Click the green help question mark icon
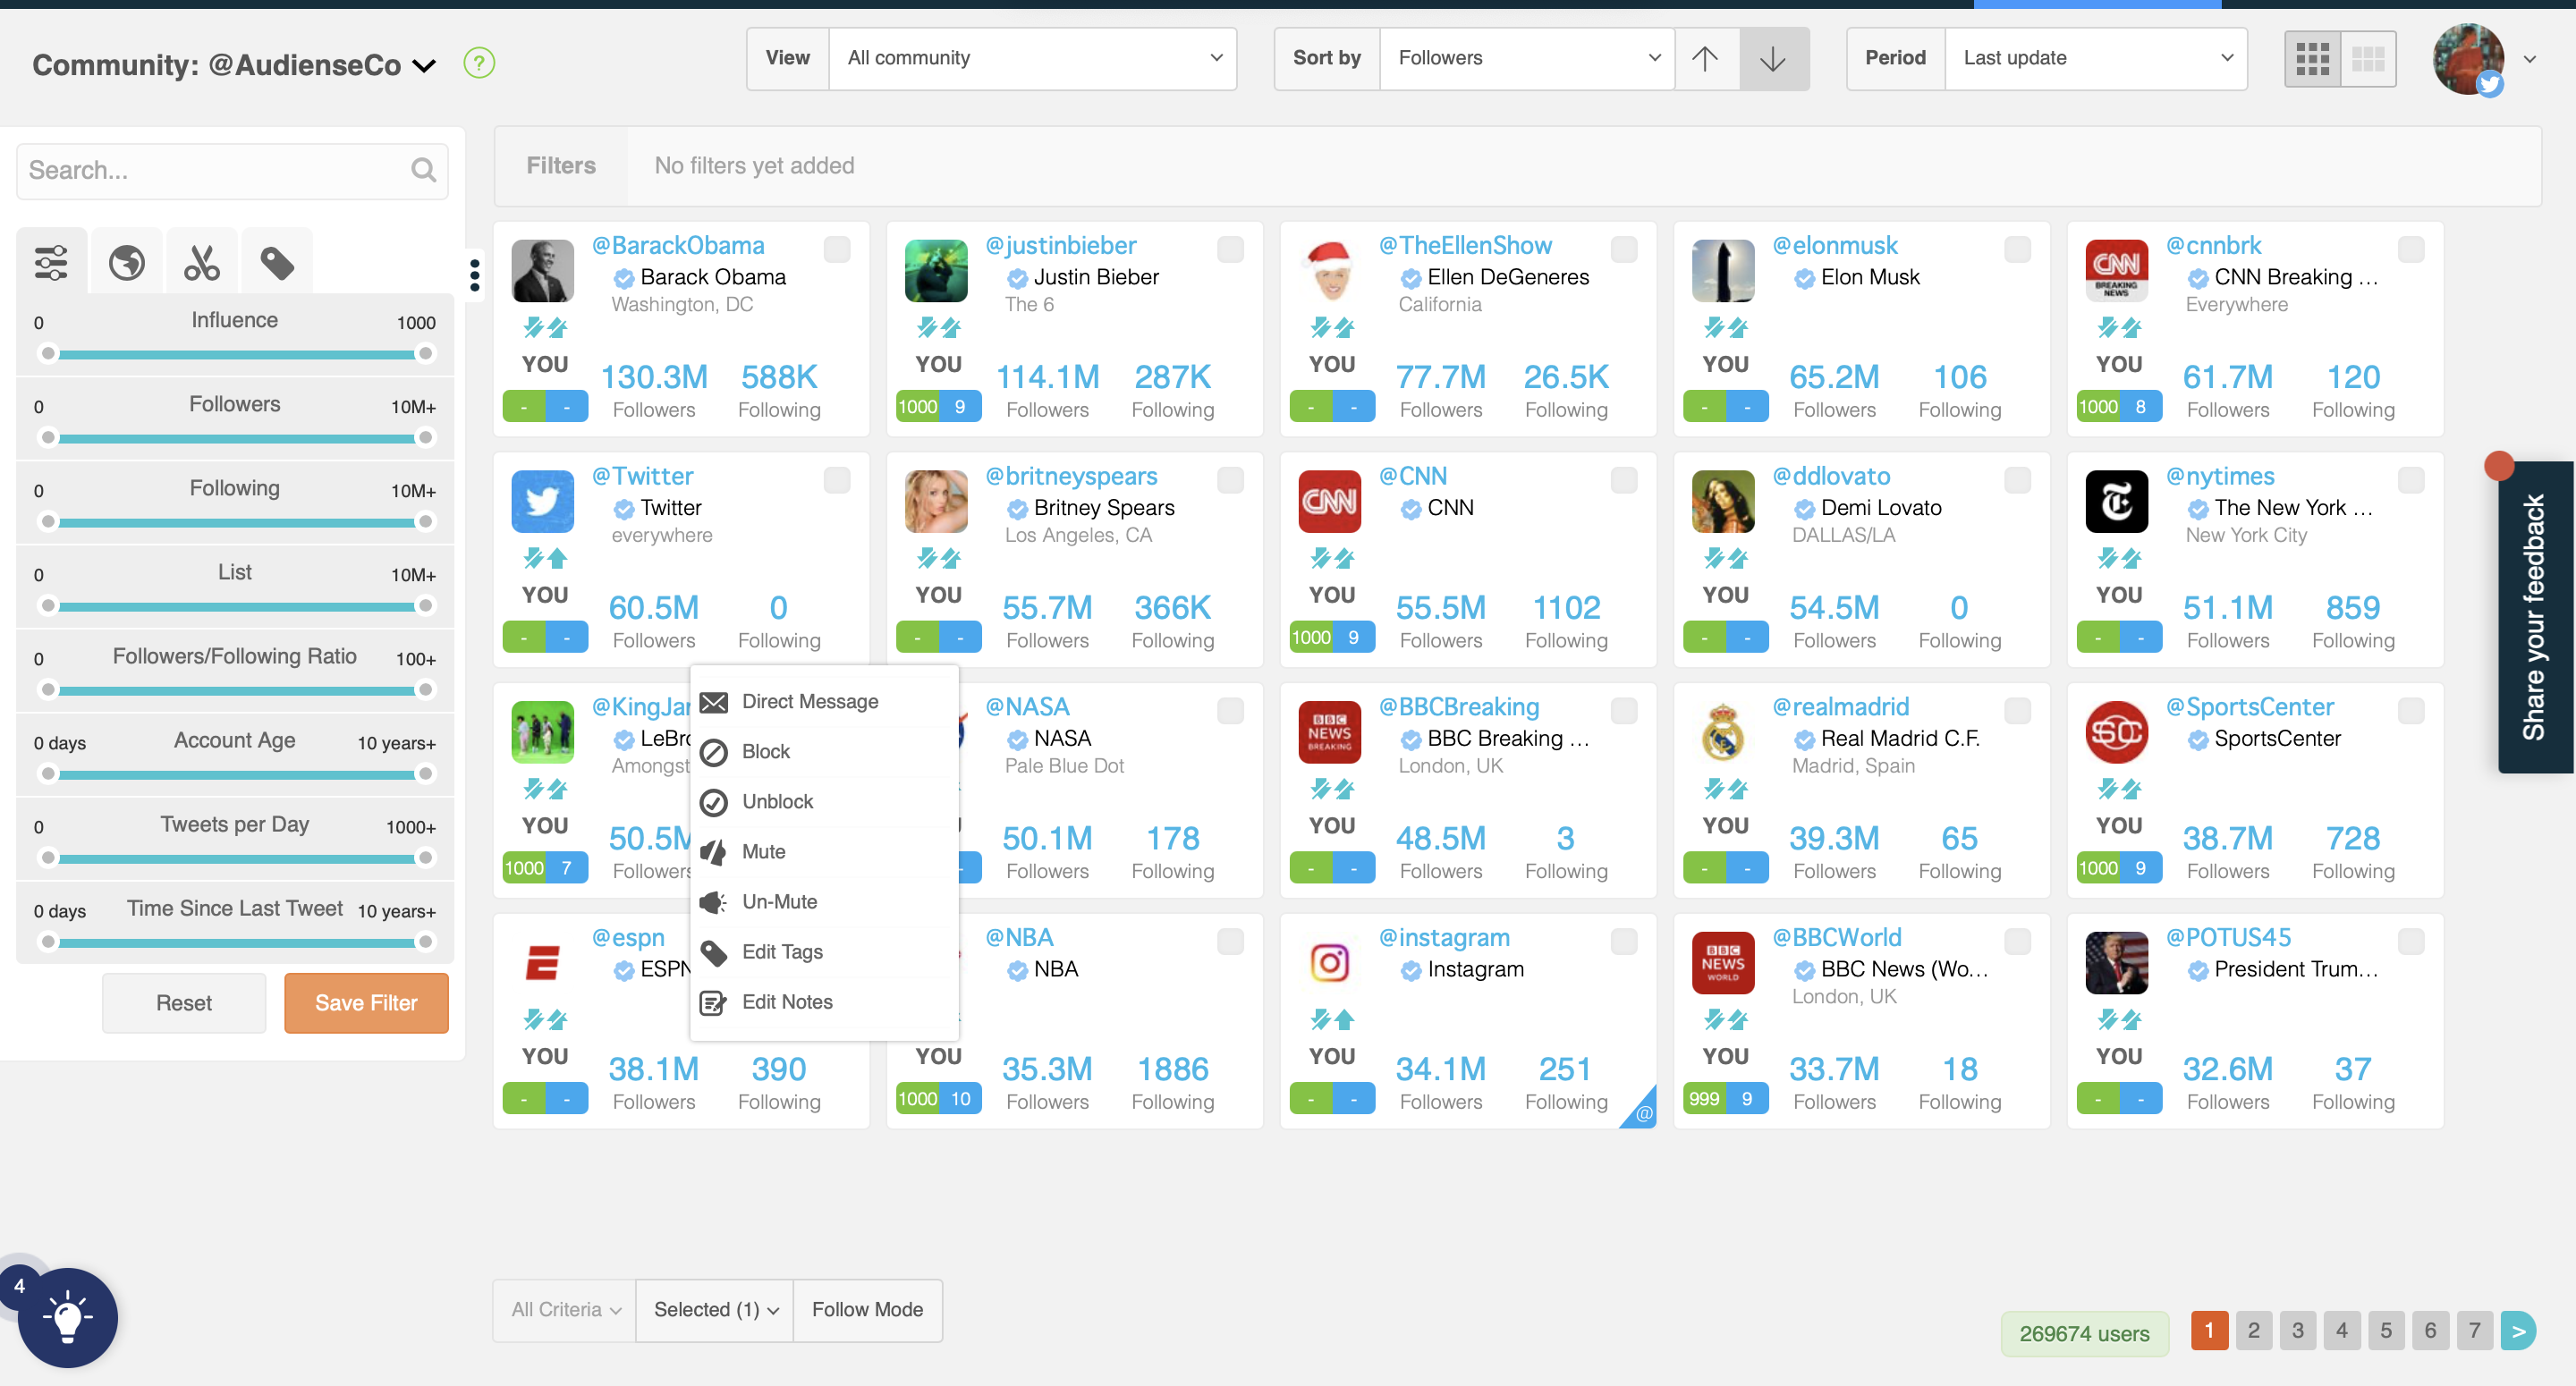This screenshot has height=1386, width=2576. click(x=479, y=63)
